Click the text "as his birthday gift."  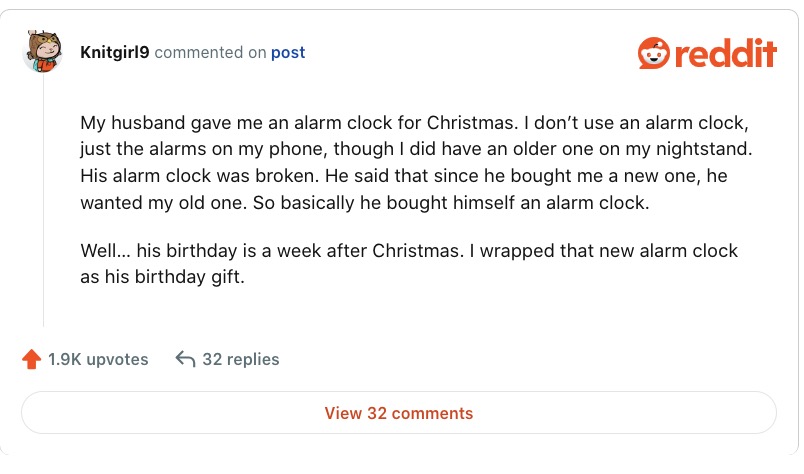pyautogui.click(x=162, y=277)
